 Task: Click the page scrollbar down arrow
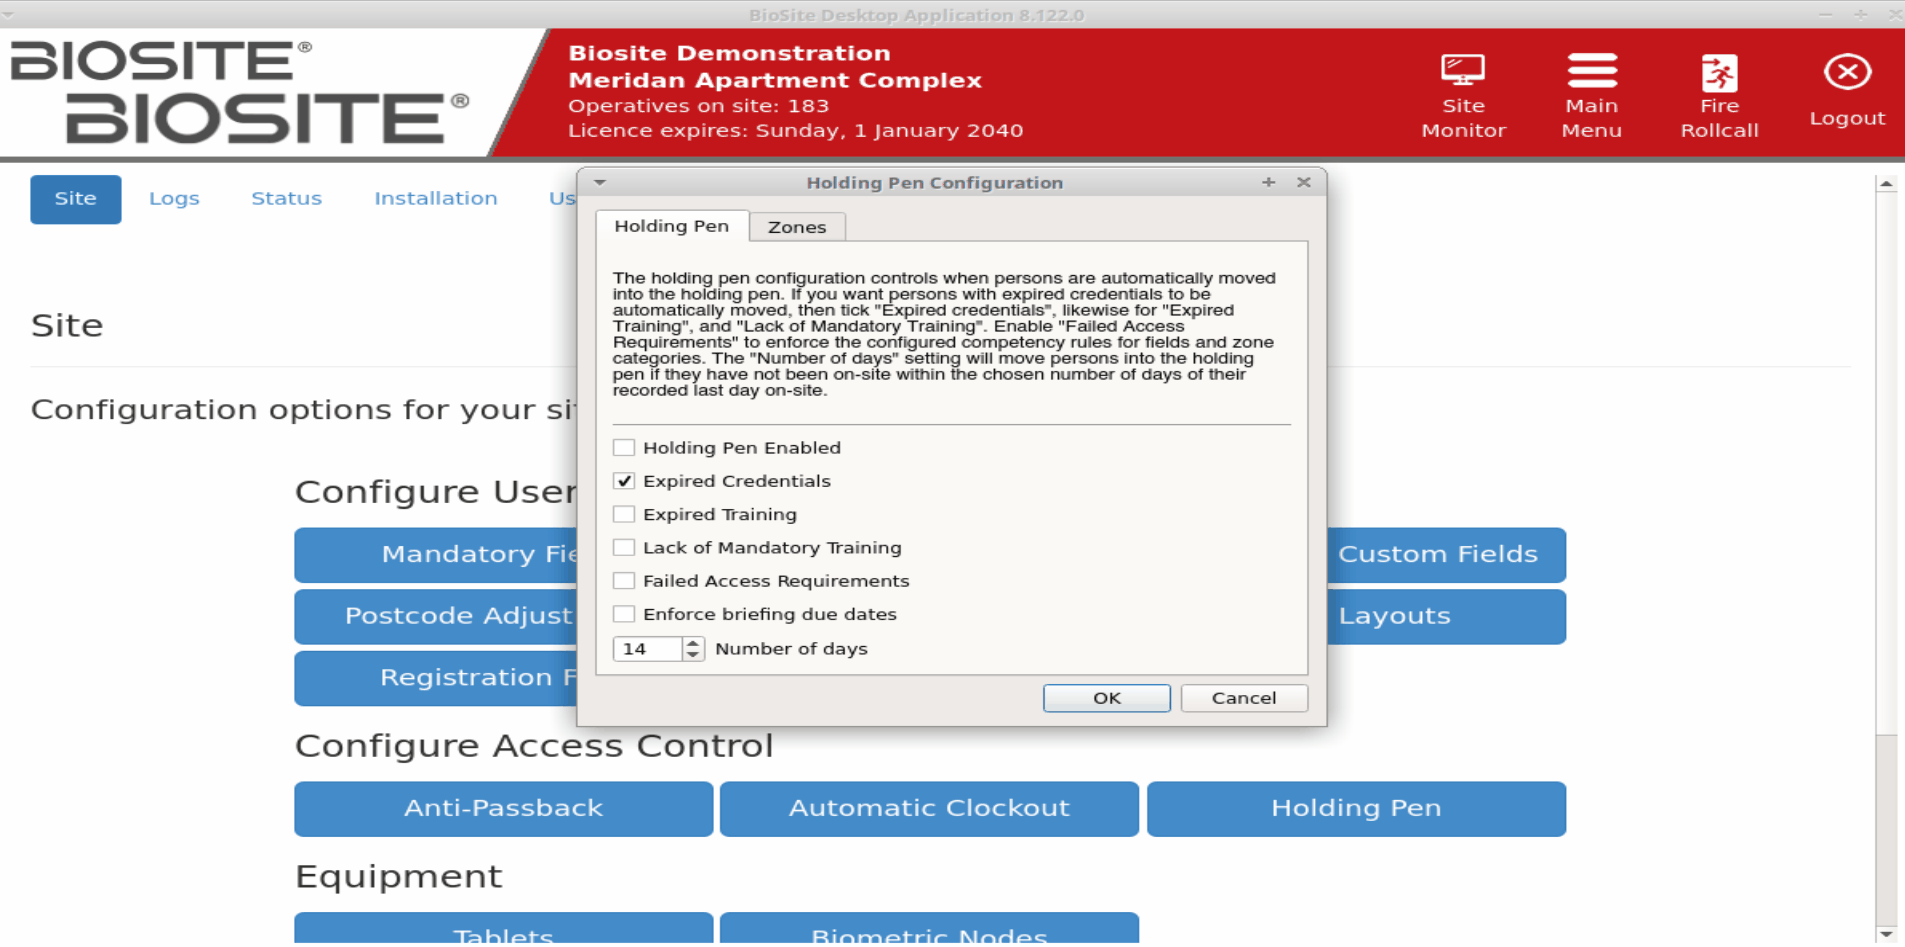pyautogui.click(x=1886, y=934)
